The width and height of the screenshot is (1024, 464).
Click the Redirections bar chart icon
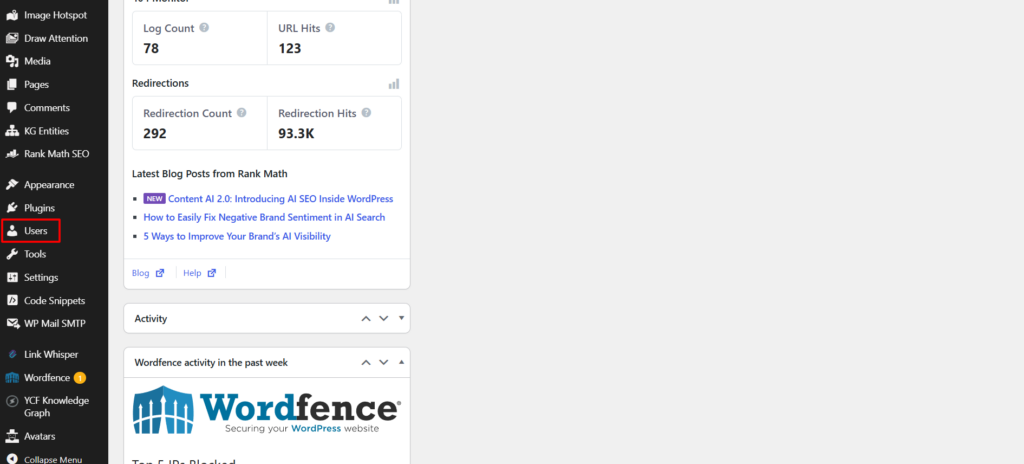[394, 84]
